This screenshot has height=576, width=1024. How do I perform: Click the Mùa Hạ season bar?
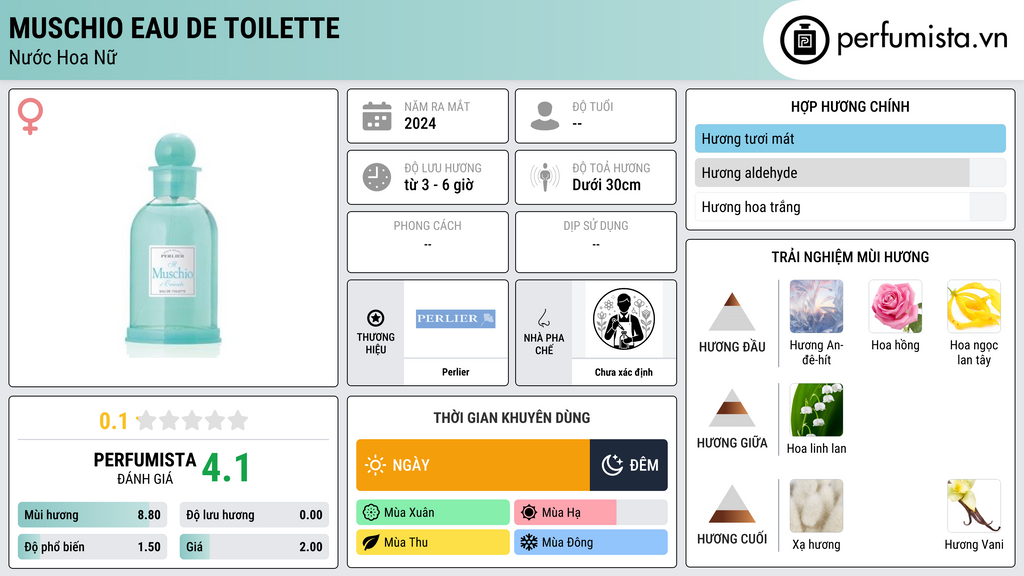click(x=591, y=513)
